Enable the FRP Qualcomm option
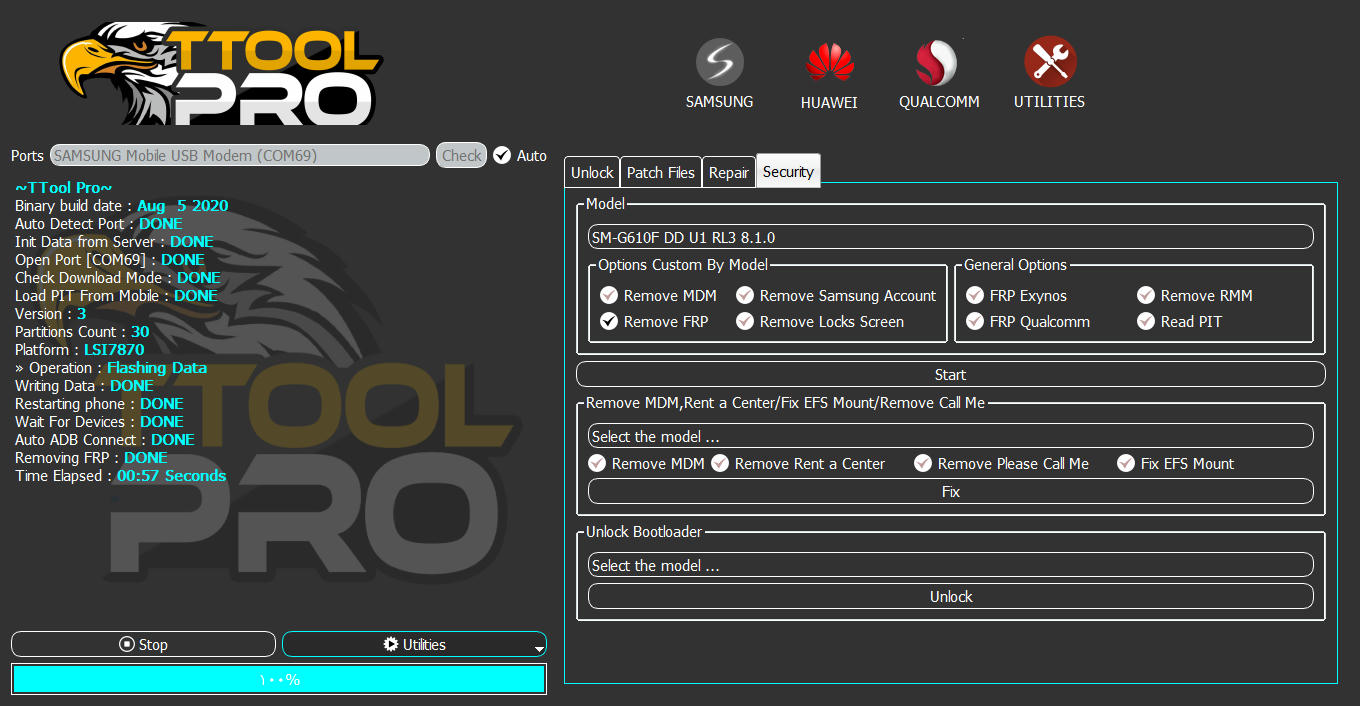This screenshot has height=706, width=1360. [974, 321]
